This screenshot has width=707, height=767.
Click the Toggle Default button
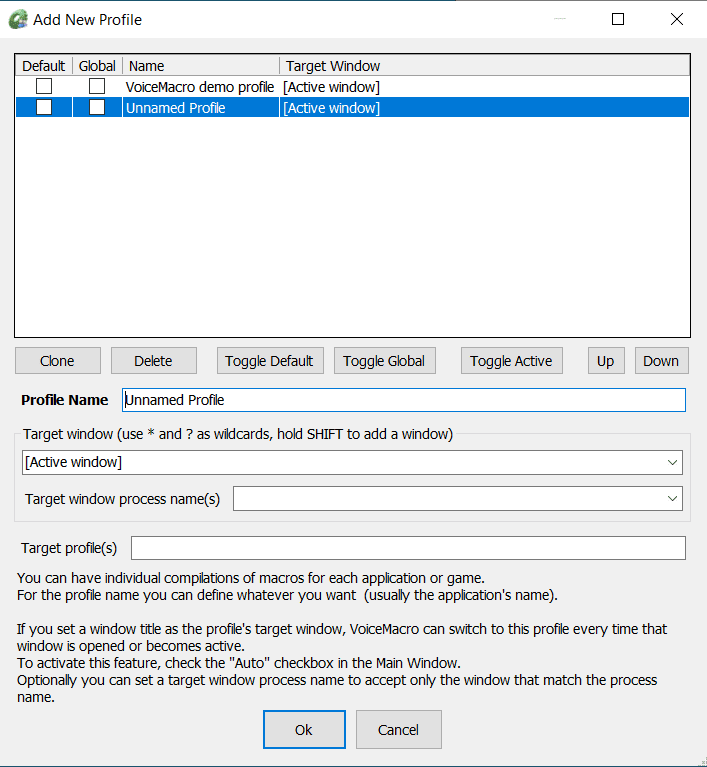tap(270, 361)
